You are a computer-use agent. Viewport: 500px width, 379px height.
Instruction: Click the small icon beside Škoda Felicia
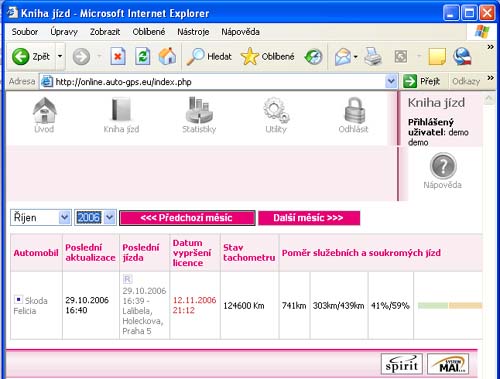click(x=18, y=300)
